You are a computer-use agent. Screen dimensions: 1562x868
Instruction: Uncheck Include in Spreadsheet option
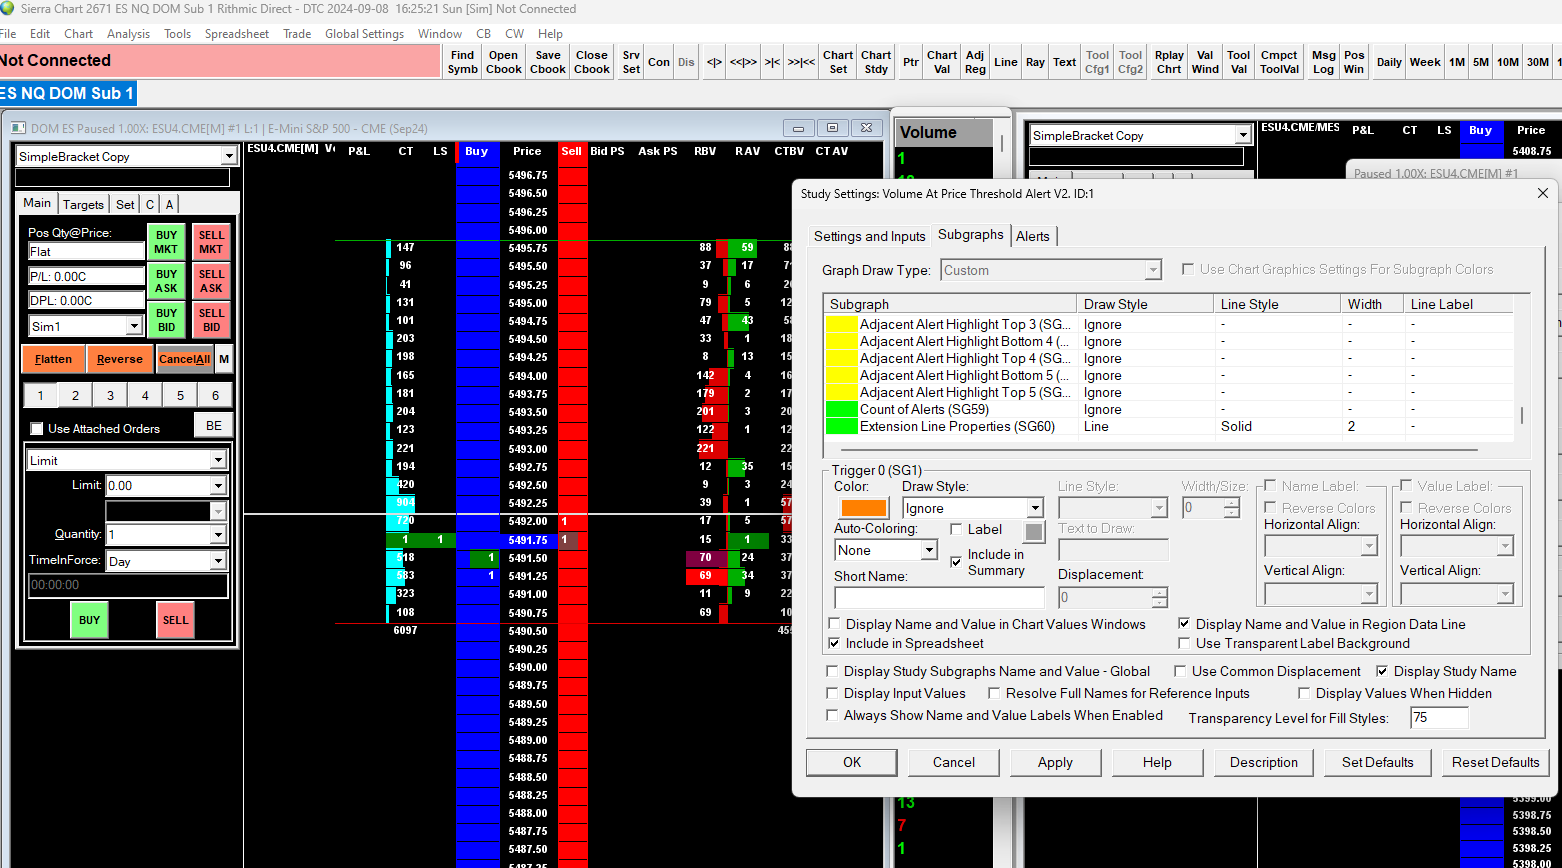coord(833,644)
